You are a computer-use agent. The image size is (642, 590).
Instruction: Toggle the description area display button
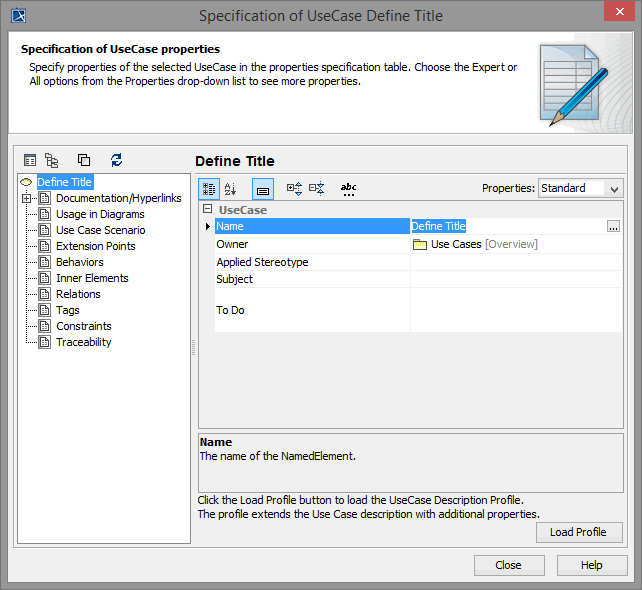262,188
